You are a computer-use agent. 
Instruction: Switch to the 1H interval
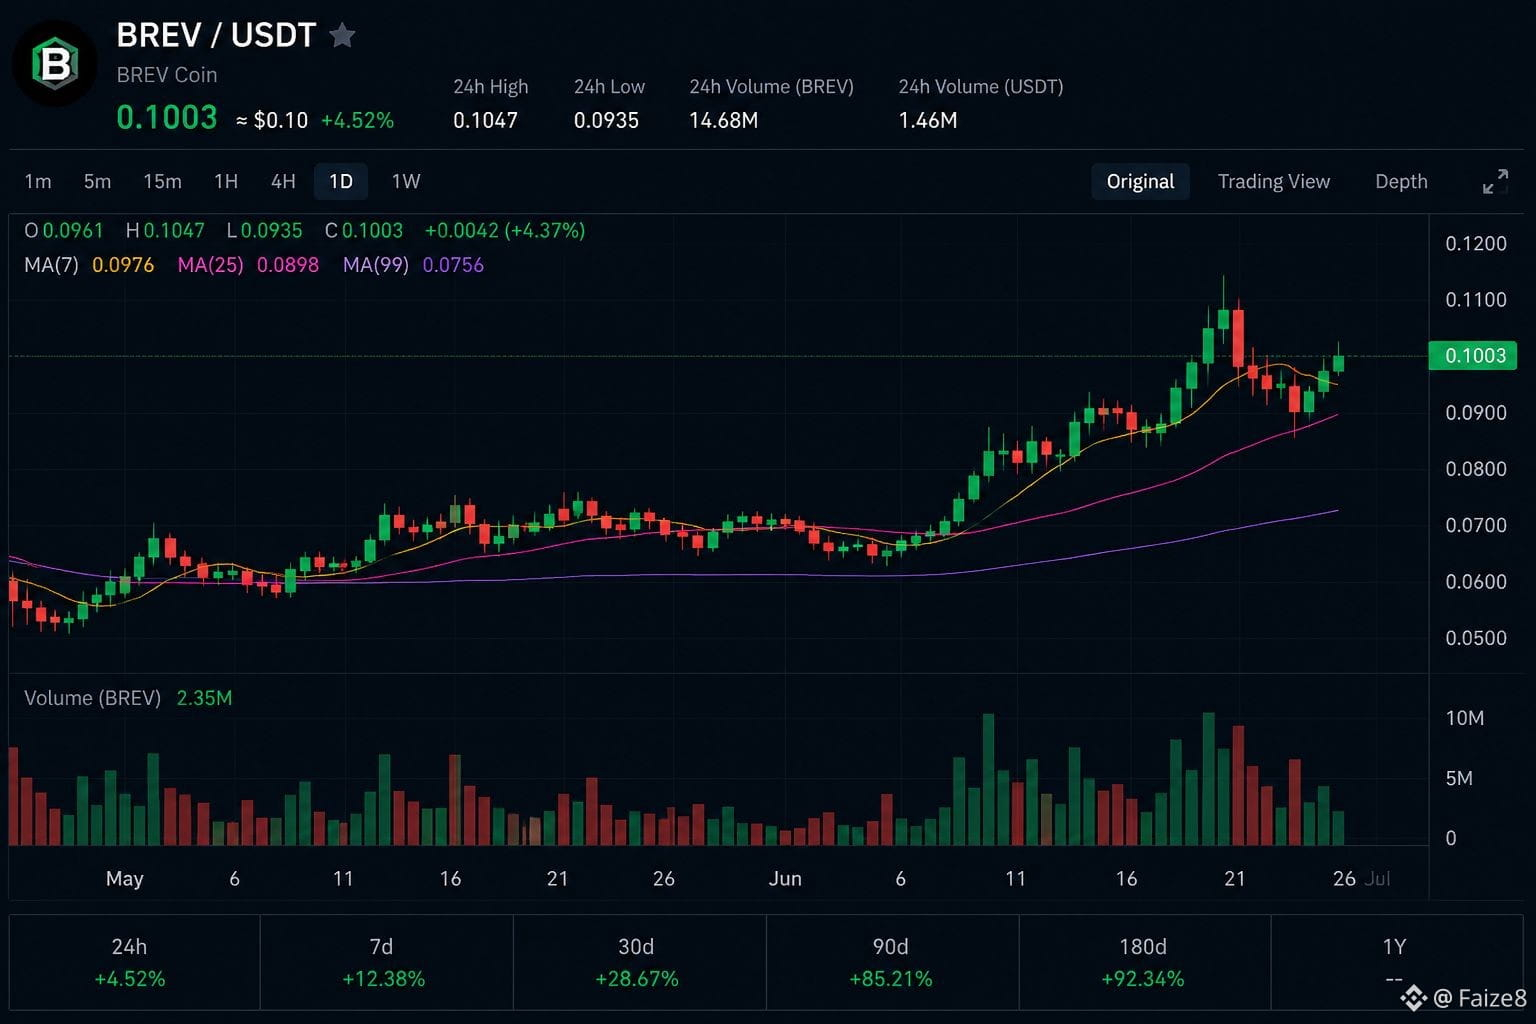tap(226, 181)
